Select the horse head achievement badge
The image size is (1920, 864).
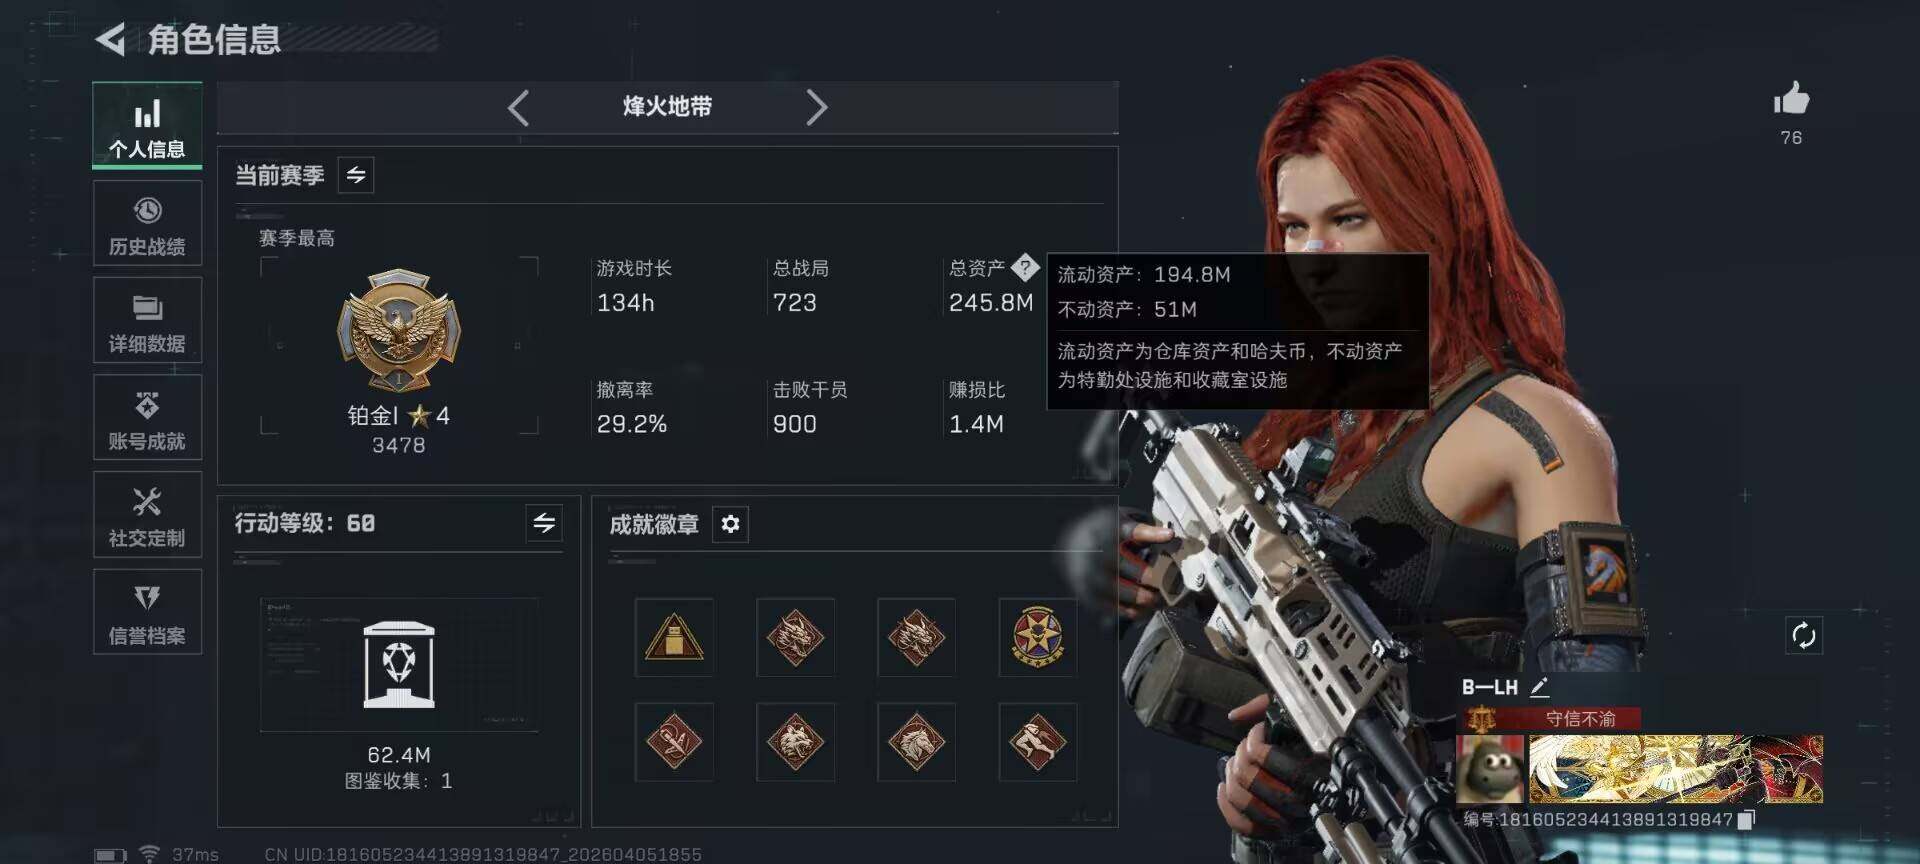916,742
